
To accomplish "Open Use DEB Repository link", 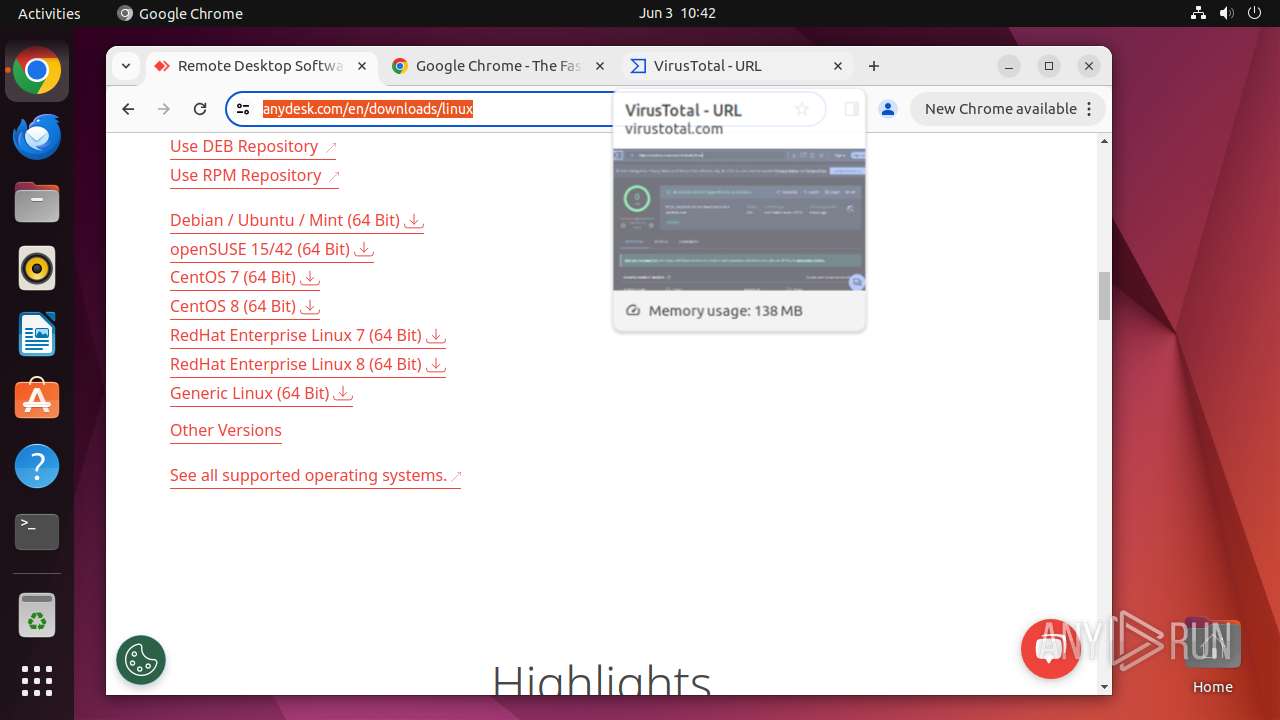I will pyautogui.click(x=253, y=146).
